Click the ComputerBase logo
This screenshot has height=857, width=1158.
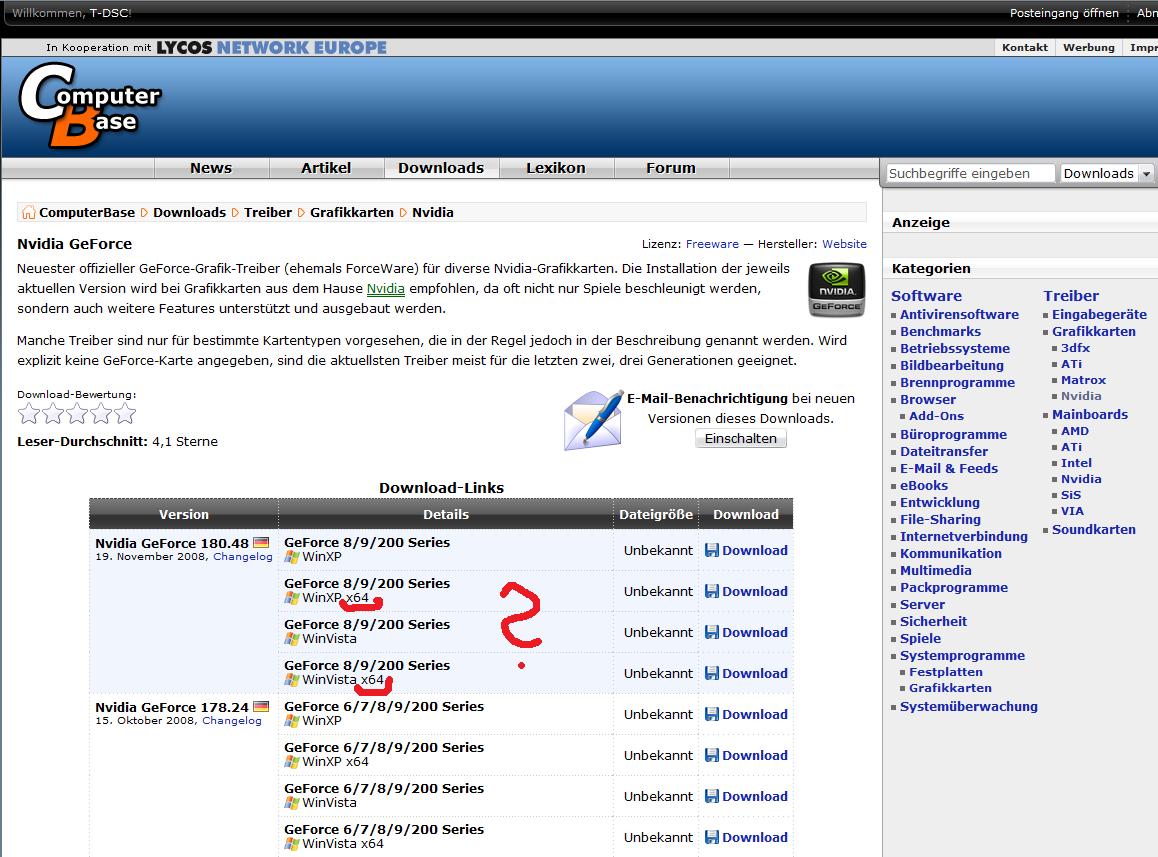coord(89,105)
